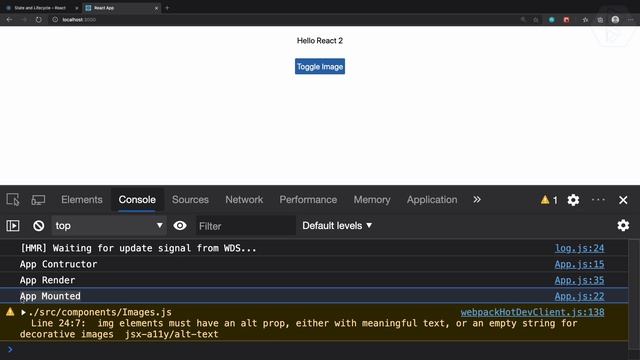Select the App Render log line
640x360 pixels.
coord(47,280)
